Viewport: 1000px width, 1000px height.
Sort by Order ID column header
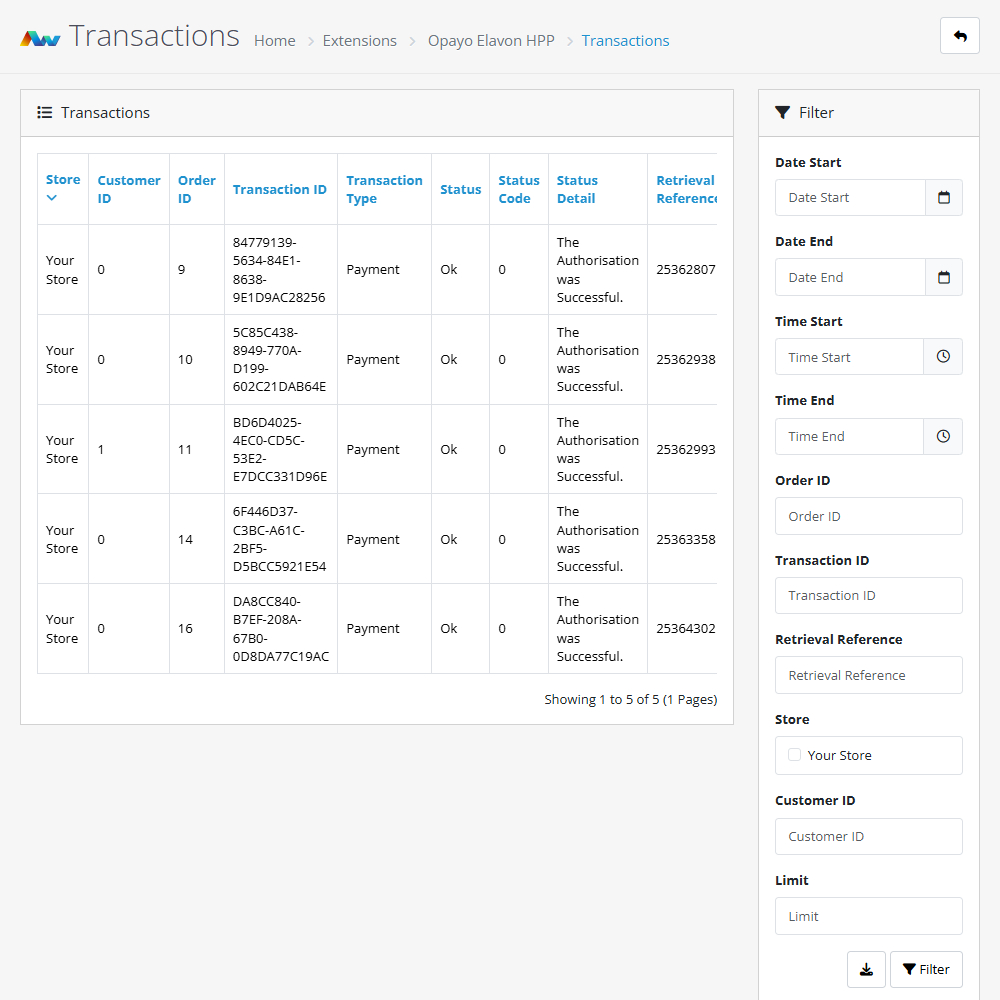coord(196,189)
